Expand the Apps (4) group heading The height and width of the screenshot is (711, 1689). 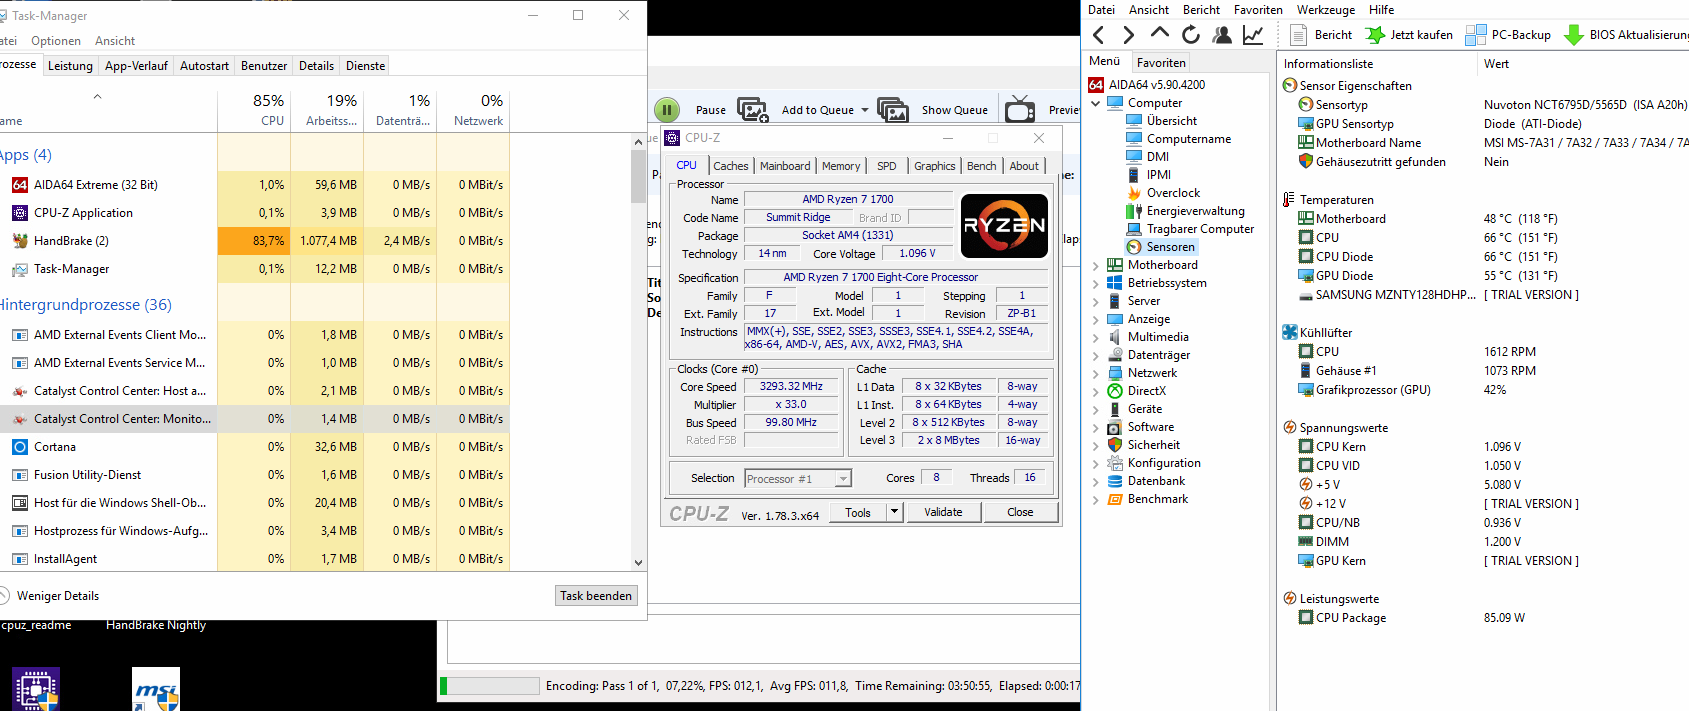pos(26,155)
